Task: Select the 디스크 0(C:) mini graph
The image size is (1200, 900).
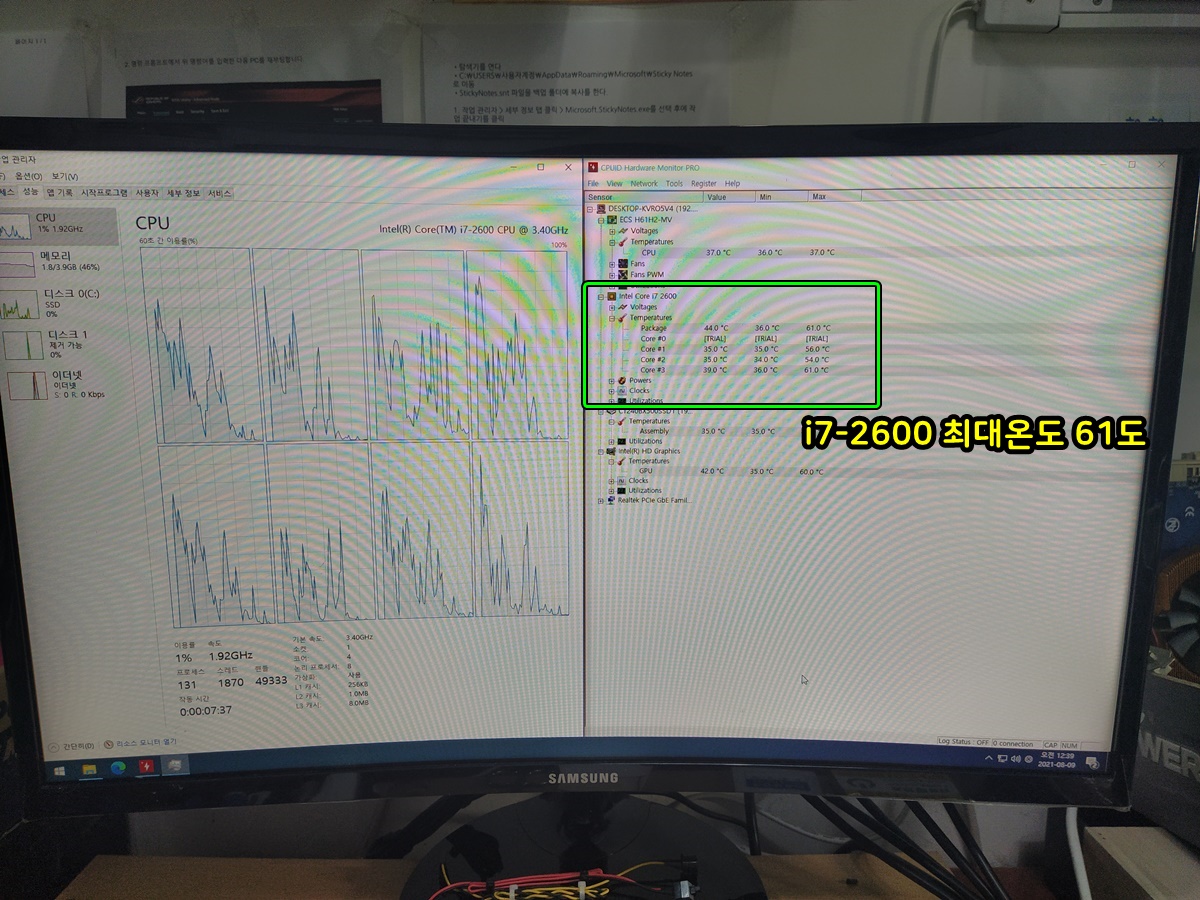Action: [x=20, y=304]
